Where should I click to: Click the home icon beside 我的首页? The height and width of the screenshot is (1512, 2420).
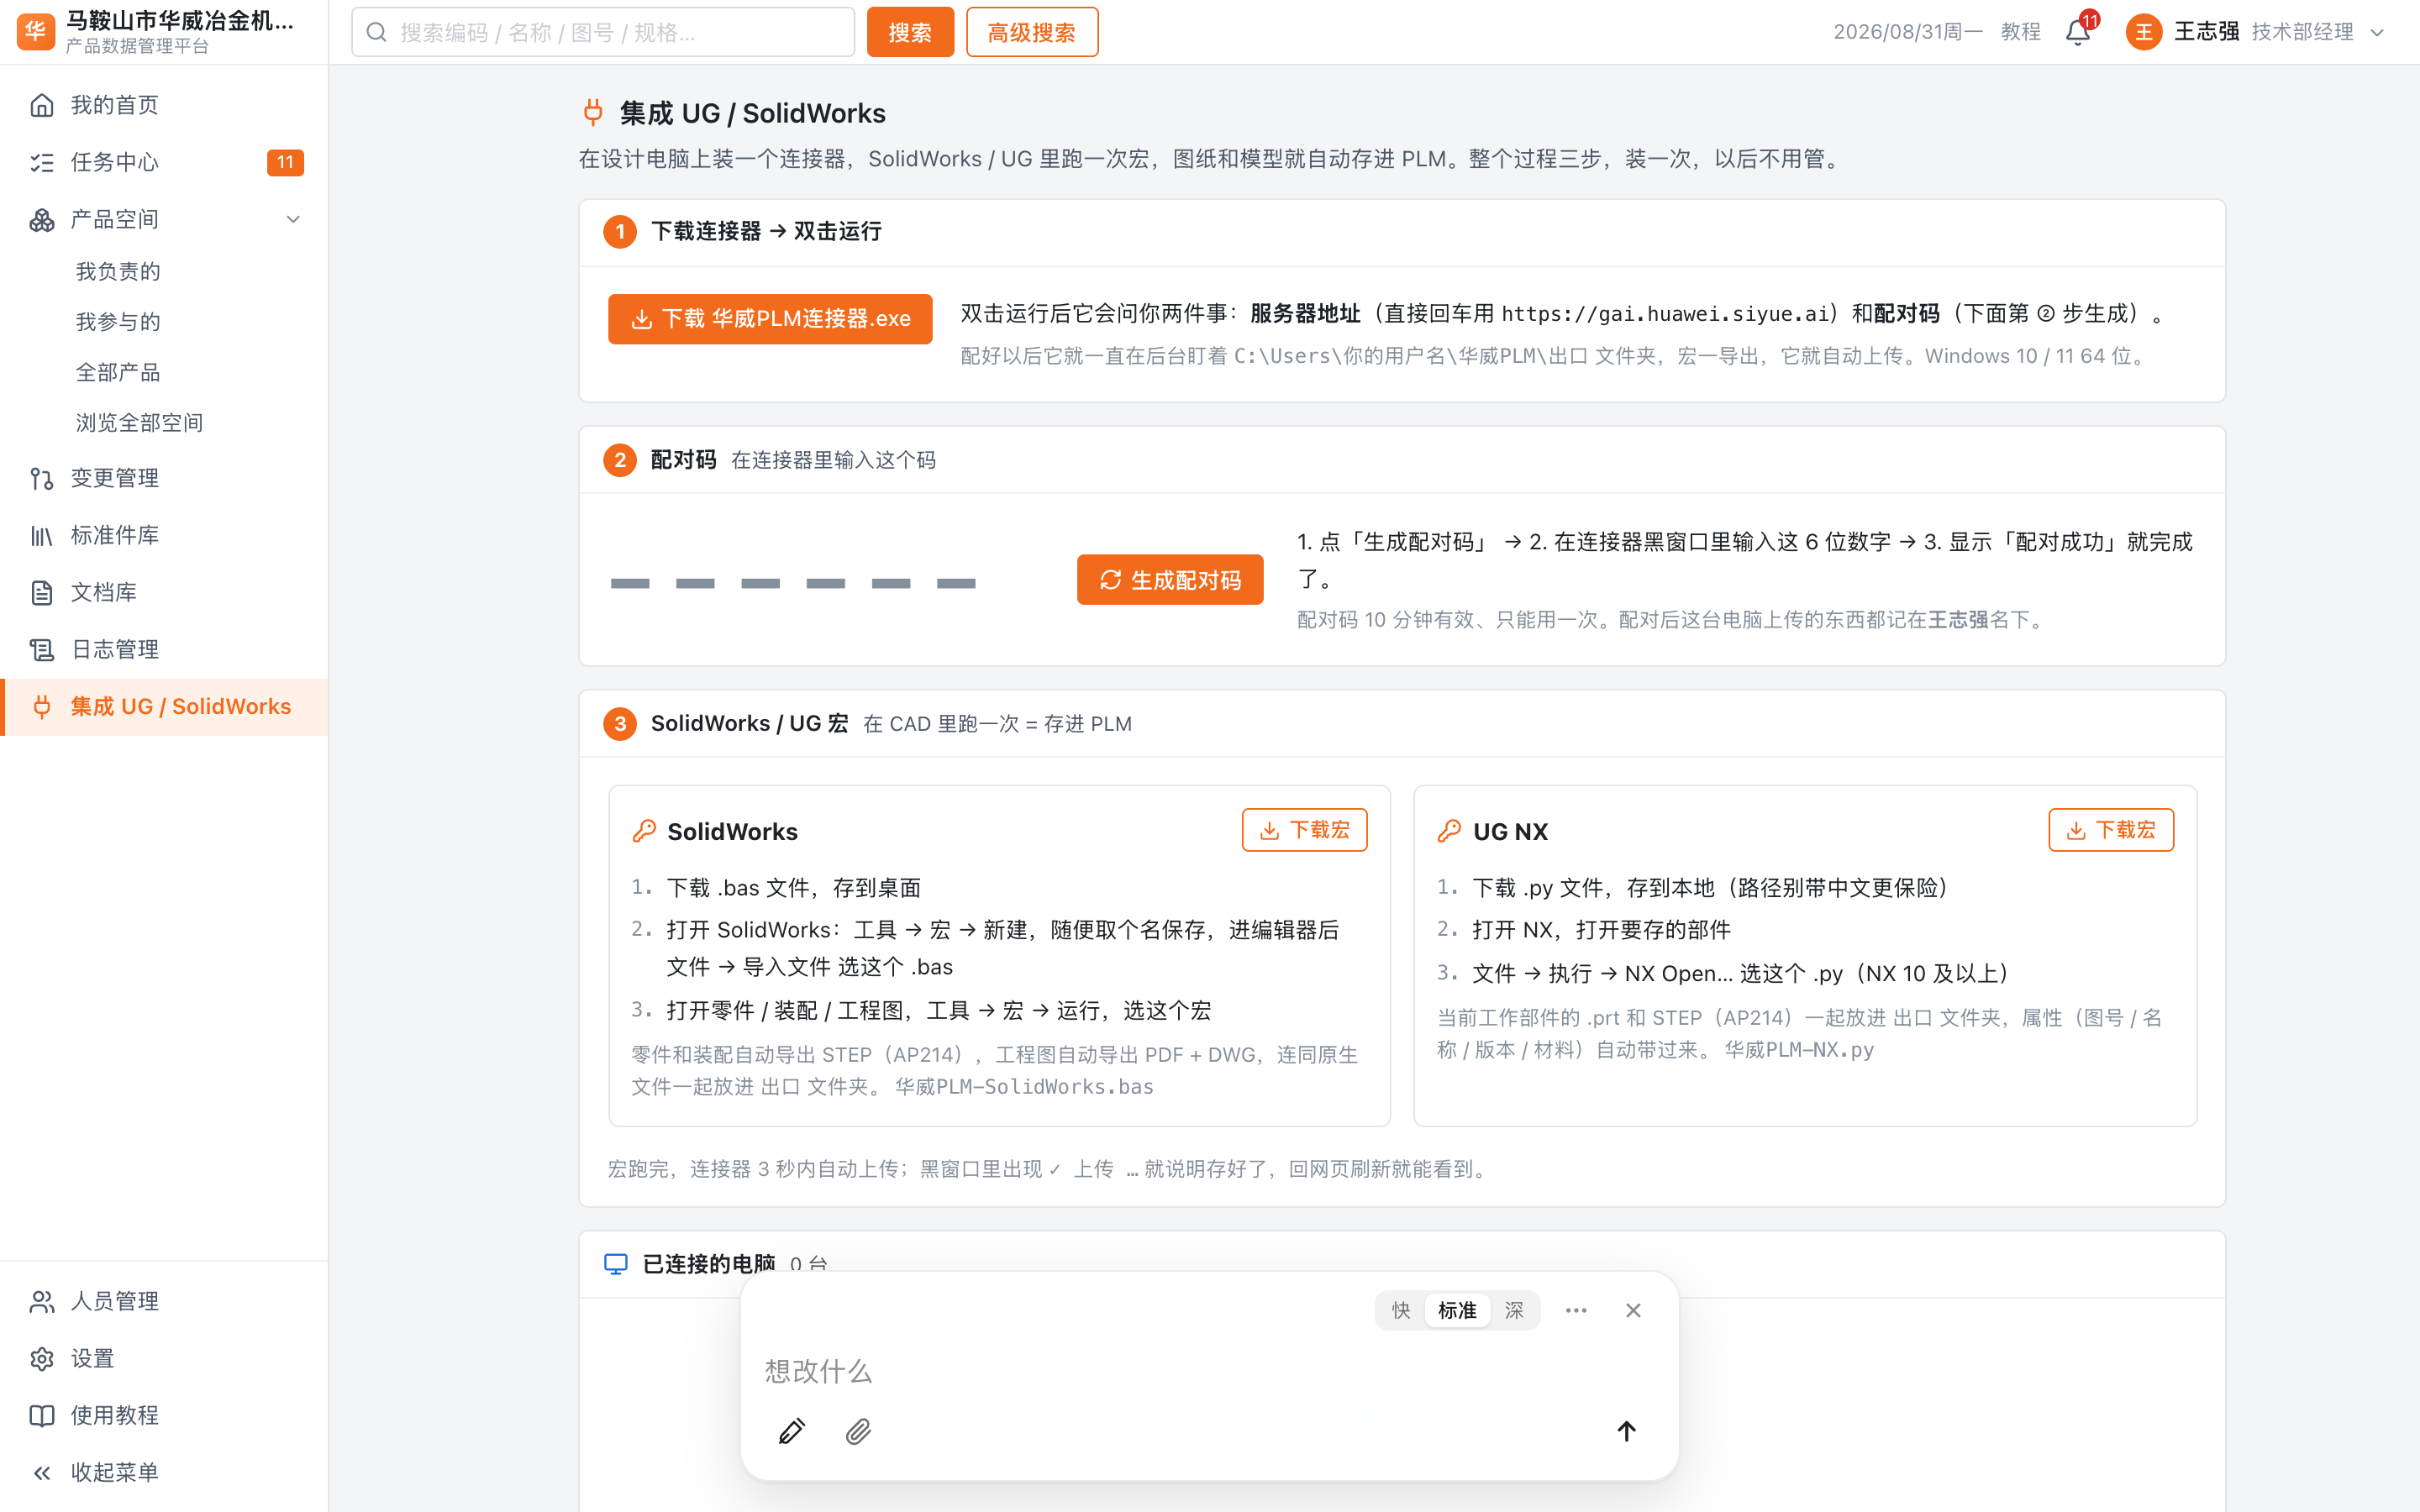coord(42,105)
